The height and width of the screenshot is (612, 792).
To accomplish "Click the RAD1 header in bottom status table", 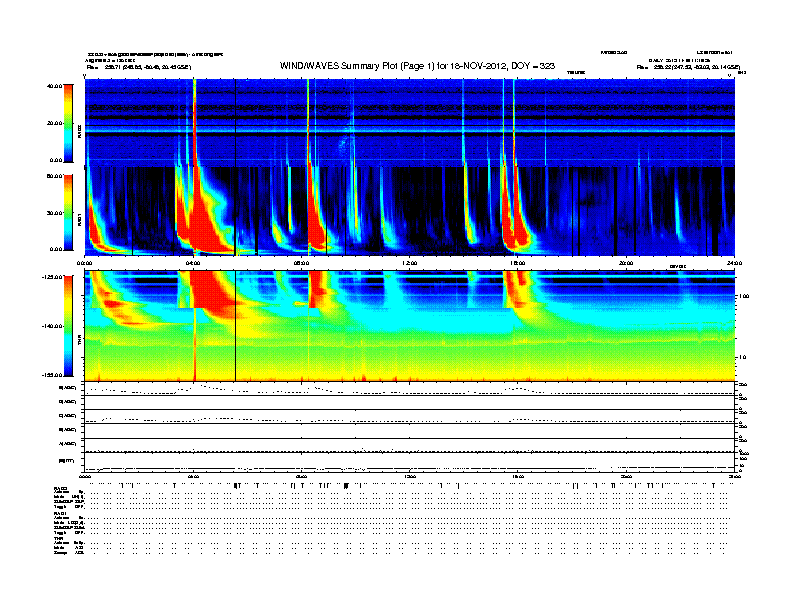I will click(60, 514).
